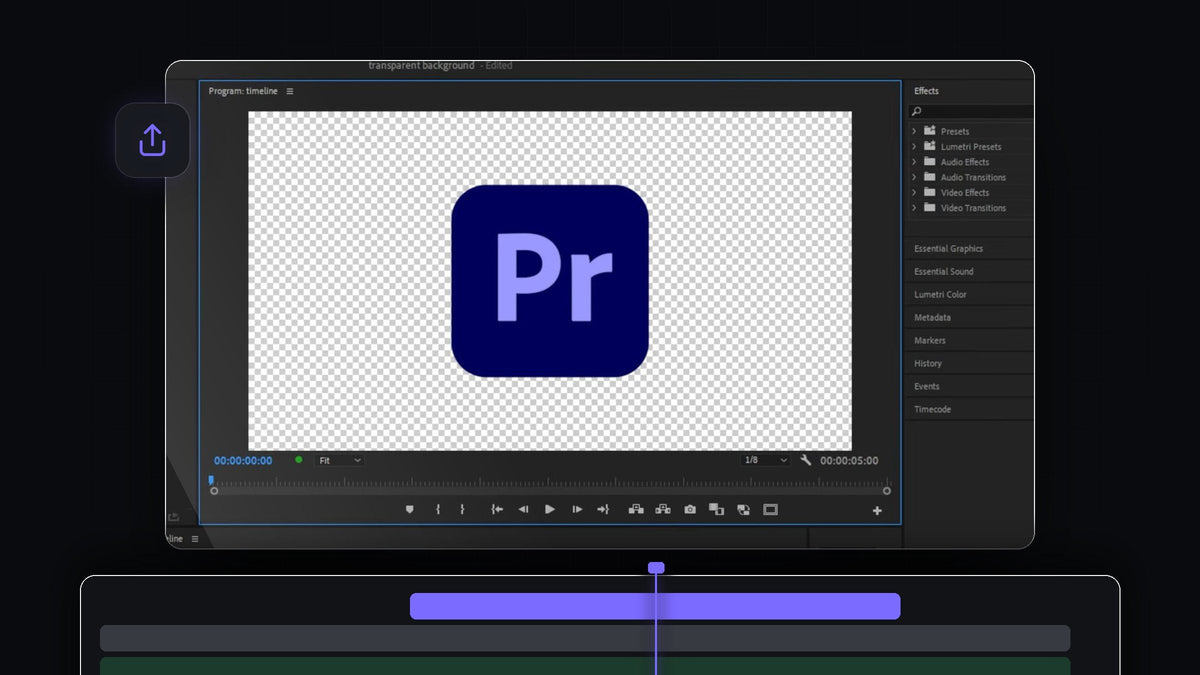Click the Add Marker button in transport bar
The width and height of the screenshot is (1200, 675).
click(x=409, y=509)
